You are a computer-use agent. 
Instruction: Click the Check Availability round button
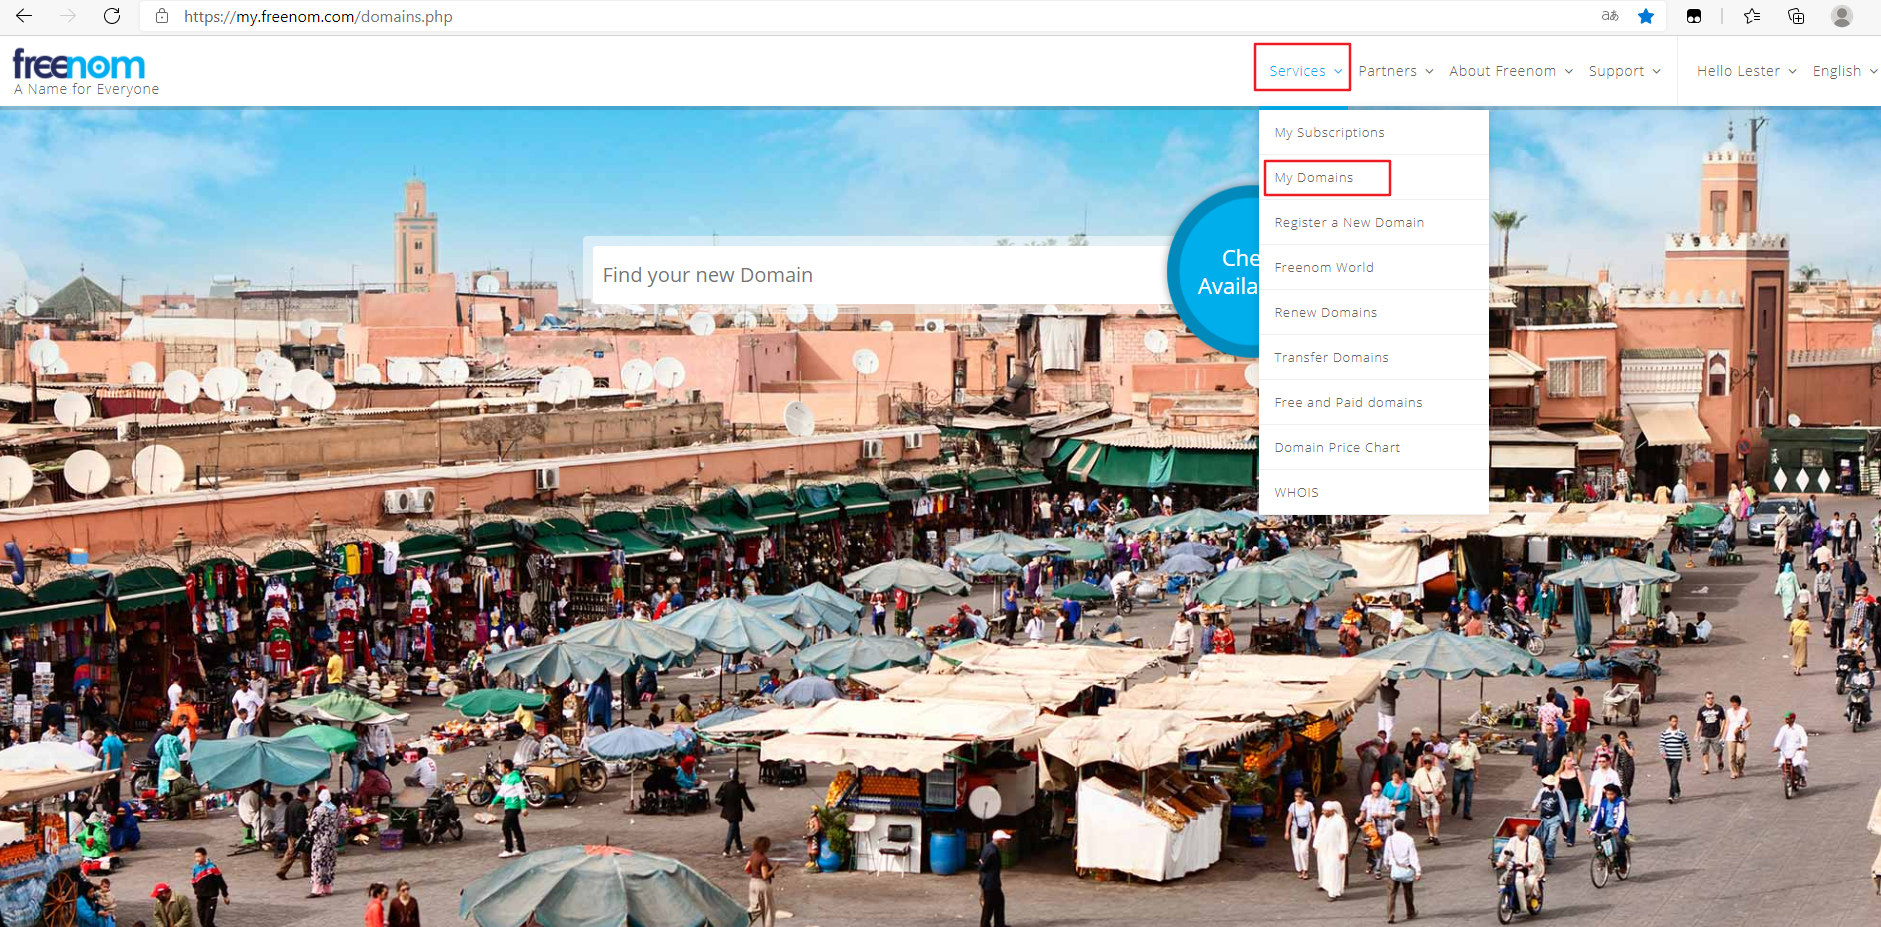[x=1215, y=271]
